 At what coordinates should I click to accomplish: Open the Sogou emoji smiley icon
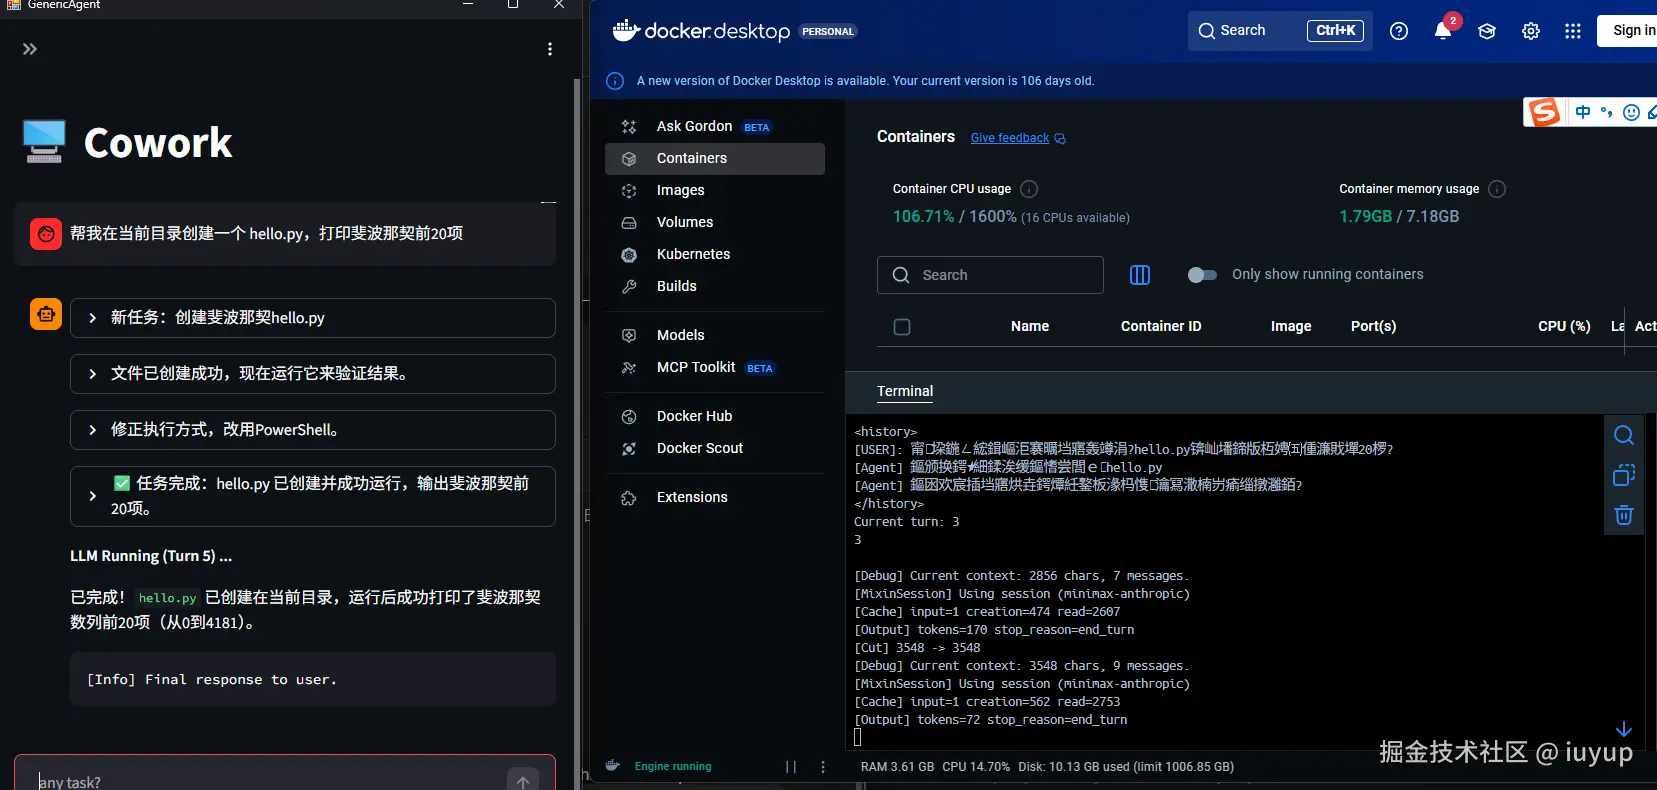coord(1631,112)
